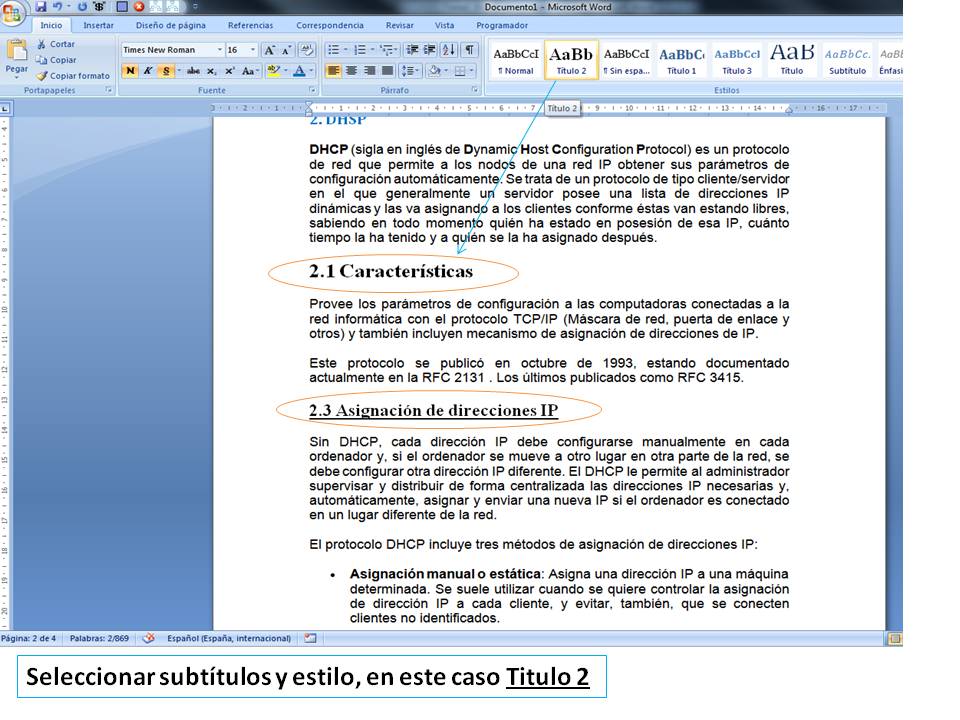This screenshot has width=960, height=720.
Task: Toggle paragraph marks (¶)
Action: 470,50
